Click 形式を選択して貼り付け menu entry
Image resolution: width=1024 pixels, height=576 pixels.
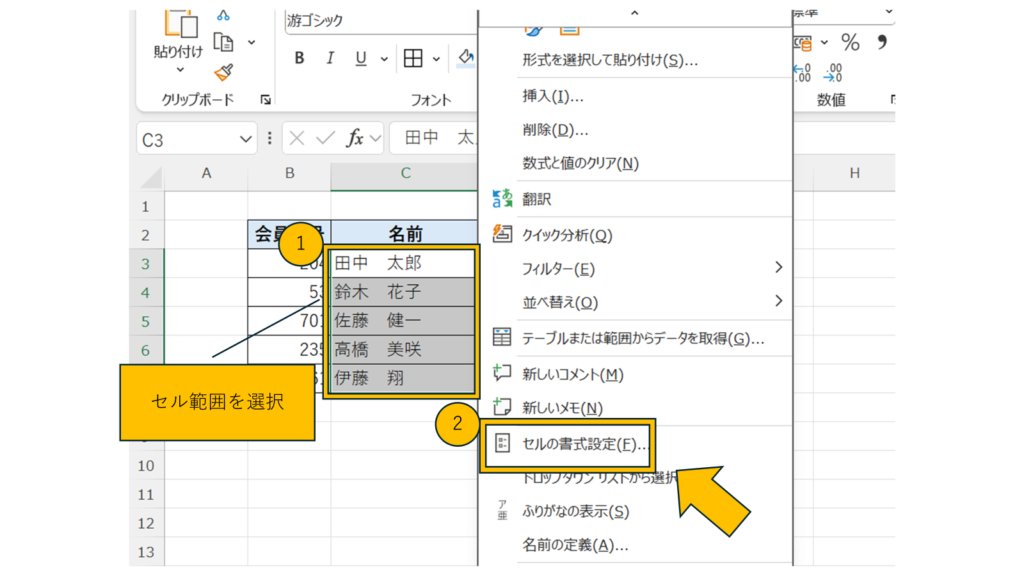click(x=610, y=60)
